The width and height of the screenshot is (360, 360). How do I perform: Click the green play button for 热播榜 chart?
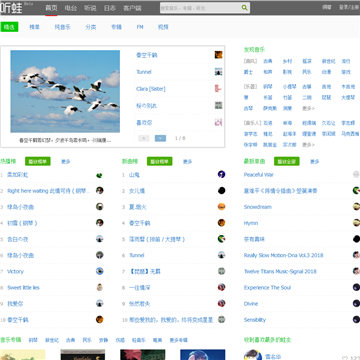(38, 161)
